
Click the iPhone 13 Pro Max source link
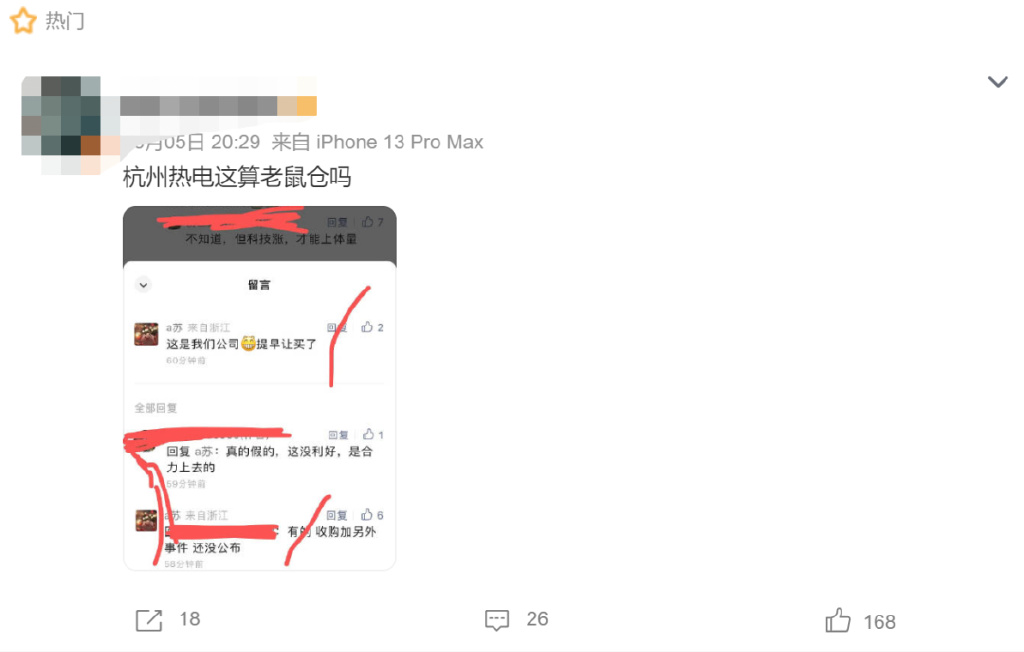(400, 142)
